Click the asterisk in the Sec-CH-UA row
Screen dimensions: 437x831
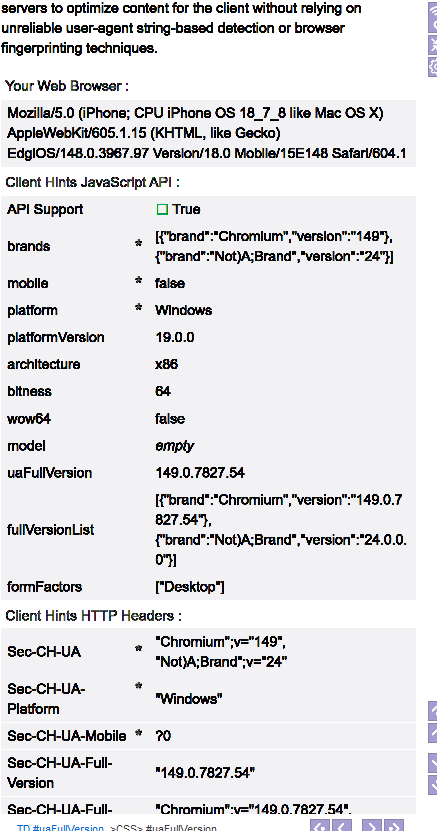pos(139,649)
